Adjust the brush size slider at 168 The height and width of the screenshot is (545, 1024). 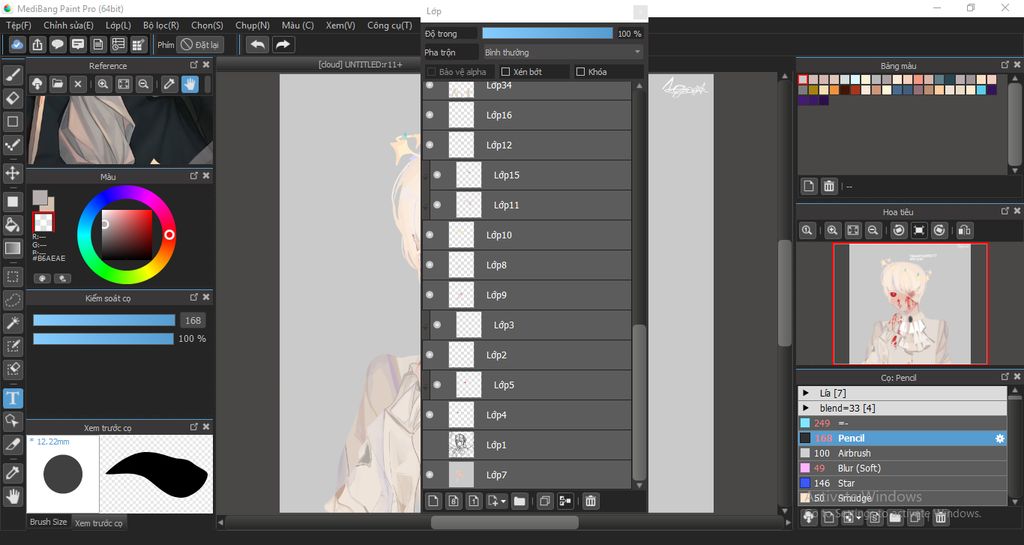pyautogui.click(x=104, y=320)
